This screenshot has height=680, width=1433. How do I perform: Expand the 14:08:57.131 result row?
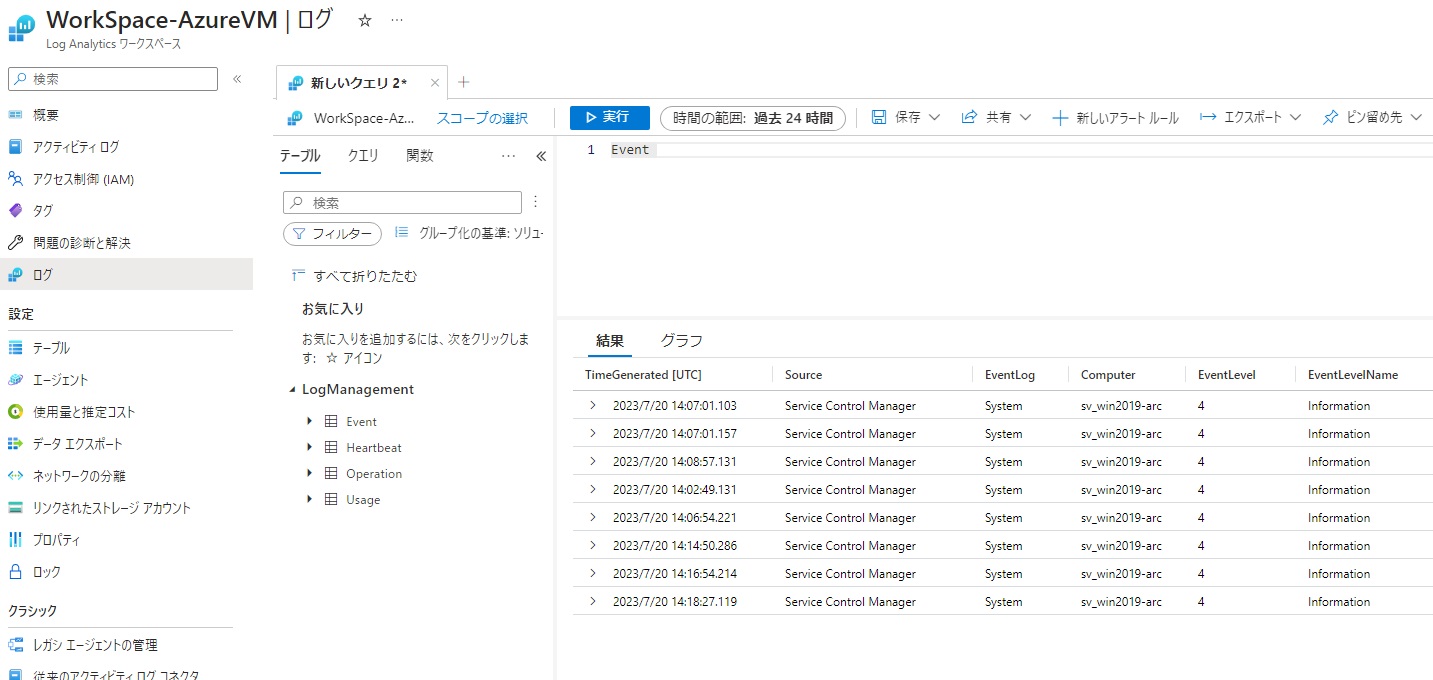592,461
